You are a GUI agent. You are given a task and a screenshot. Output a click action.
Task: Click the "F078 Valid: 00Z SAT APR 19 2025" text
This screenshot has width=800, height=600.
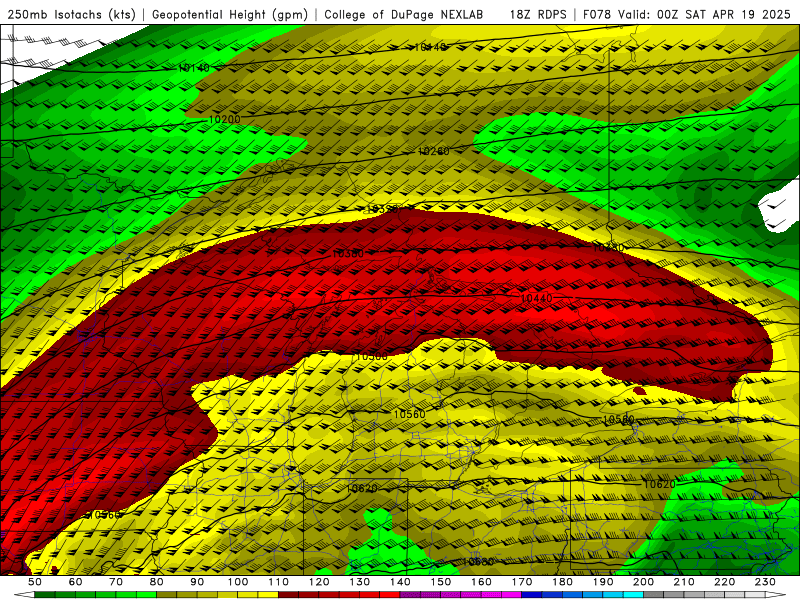tap(686, 15)
